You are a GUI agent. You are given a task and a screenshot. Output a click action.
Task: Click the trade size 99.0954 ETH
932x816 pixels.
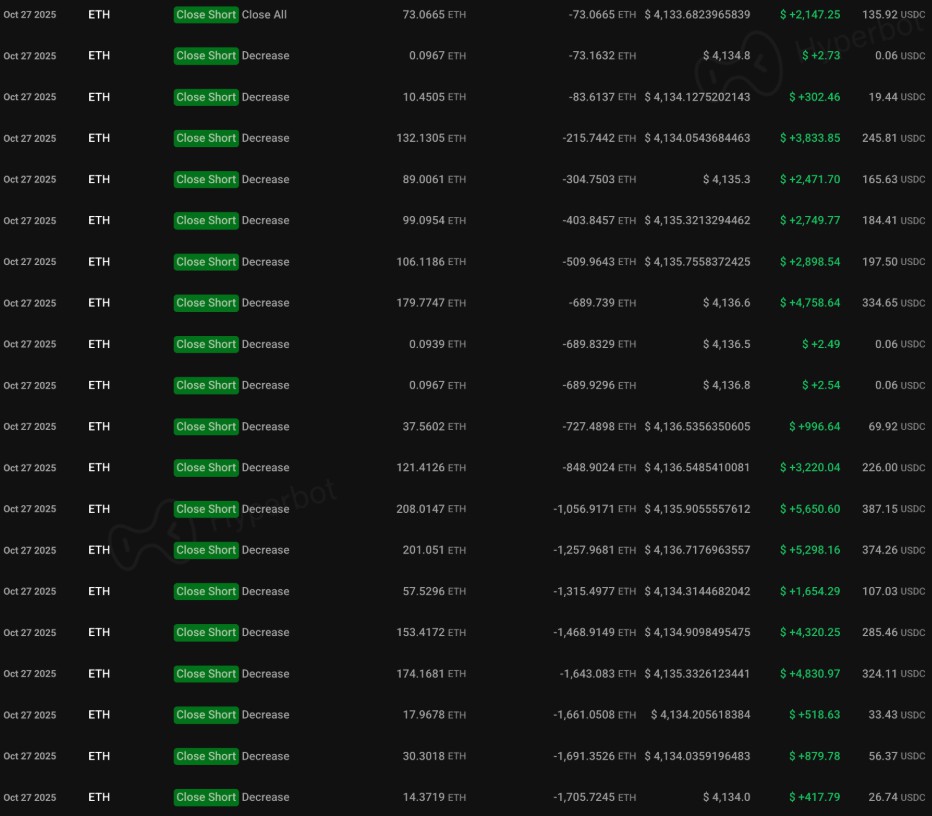click(434, 220)
